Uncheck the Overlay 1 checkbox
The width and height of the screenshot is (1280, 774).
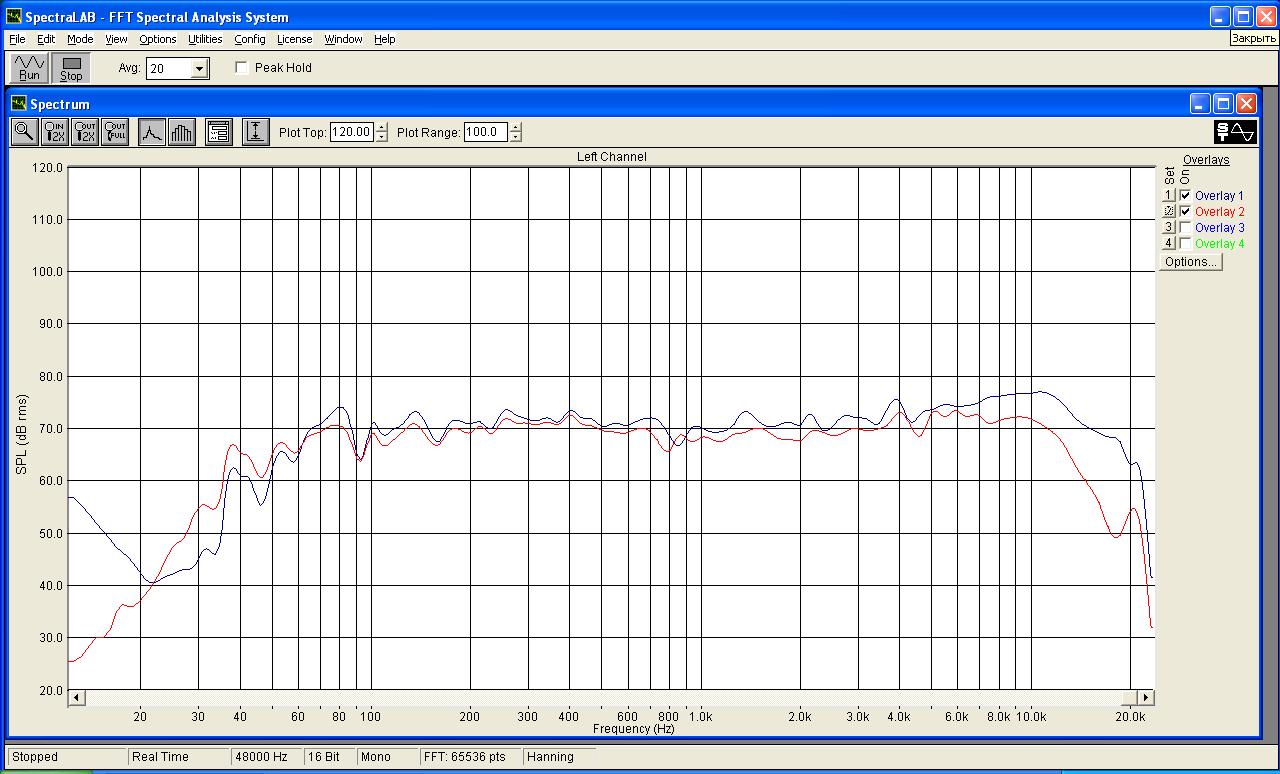tap(1185, 196)
